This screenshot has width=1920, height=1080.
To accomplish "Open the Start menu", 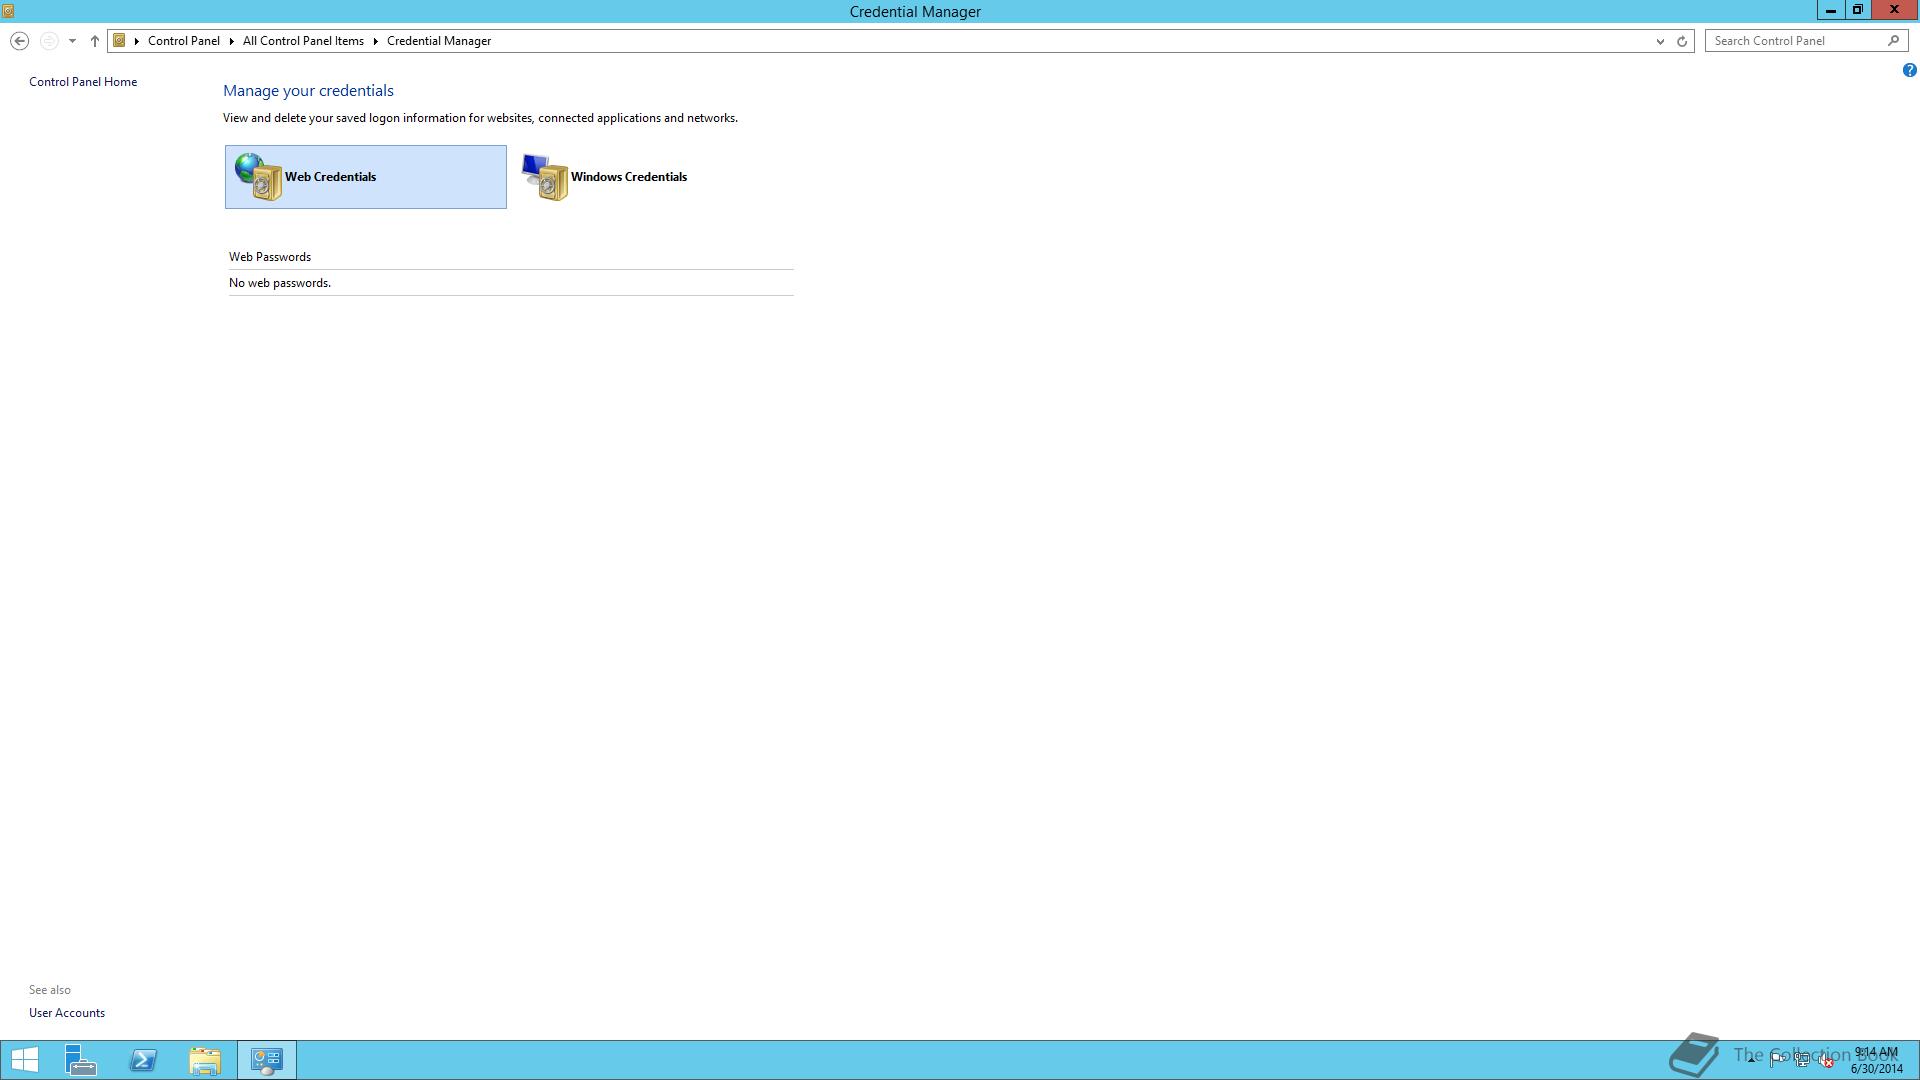I will tap(24, 1060).
